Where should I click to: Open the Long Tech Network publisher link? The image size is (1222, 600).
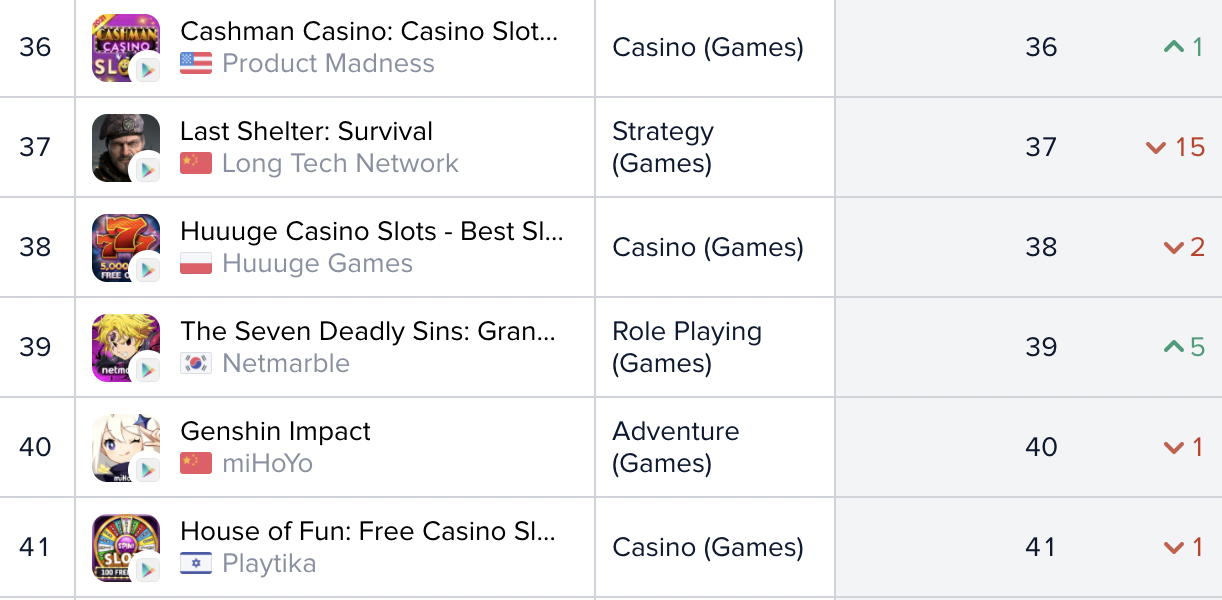tap(340, 163)
